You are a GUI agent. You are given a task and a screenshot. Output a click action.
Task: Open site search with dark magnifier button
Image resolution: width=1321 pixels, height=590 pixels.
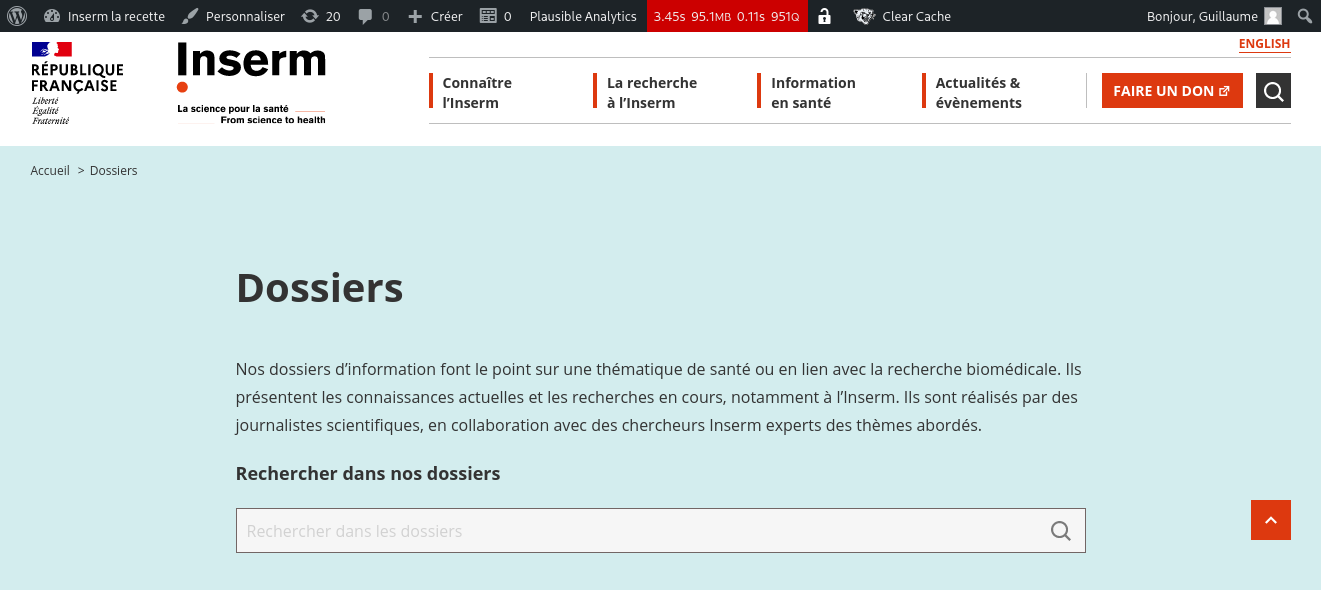tap(1273, 91)
